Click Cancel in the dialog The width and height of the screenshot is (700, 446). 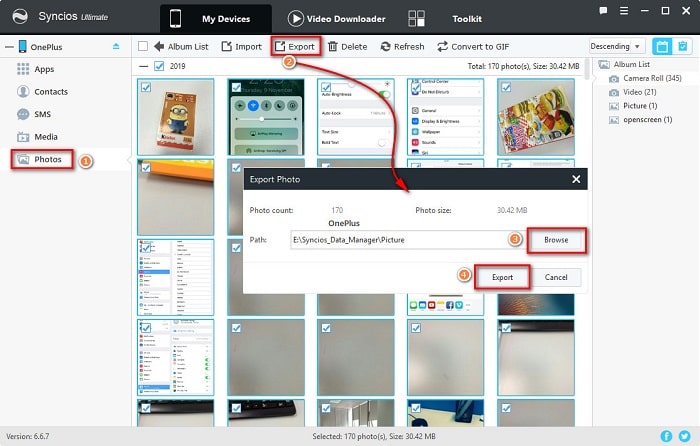(556, 277)
